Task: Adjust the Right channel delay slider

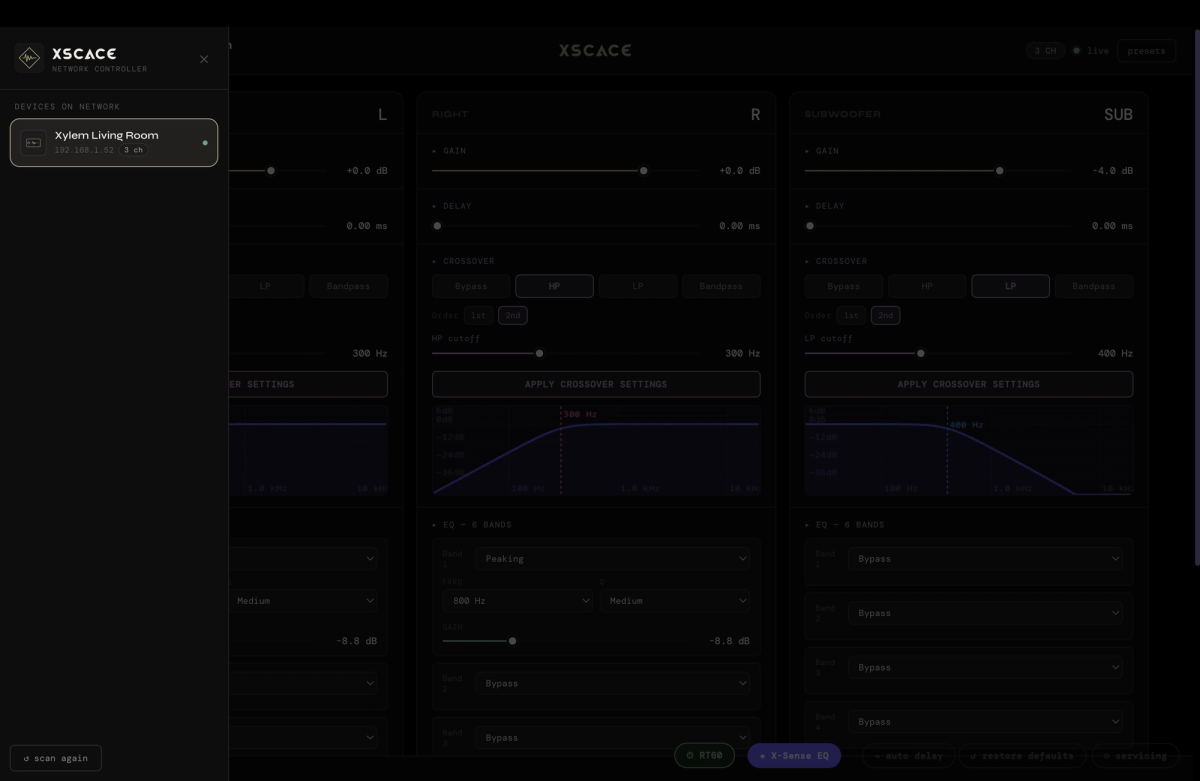Action: (566, 226)
